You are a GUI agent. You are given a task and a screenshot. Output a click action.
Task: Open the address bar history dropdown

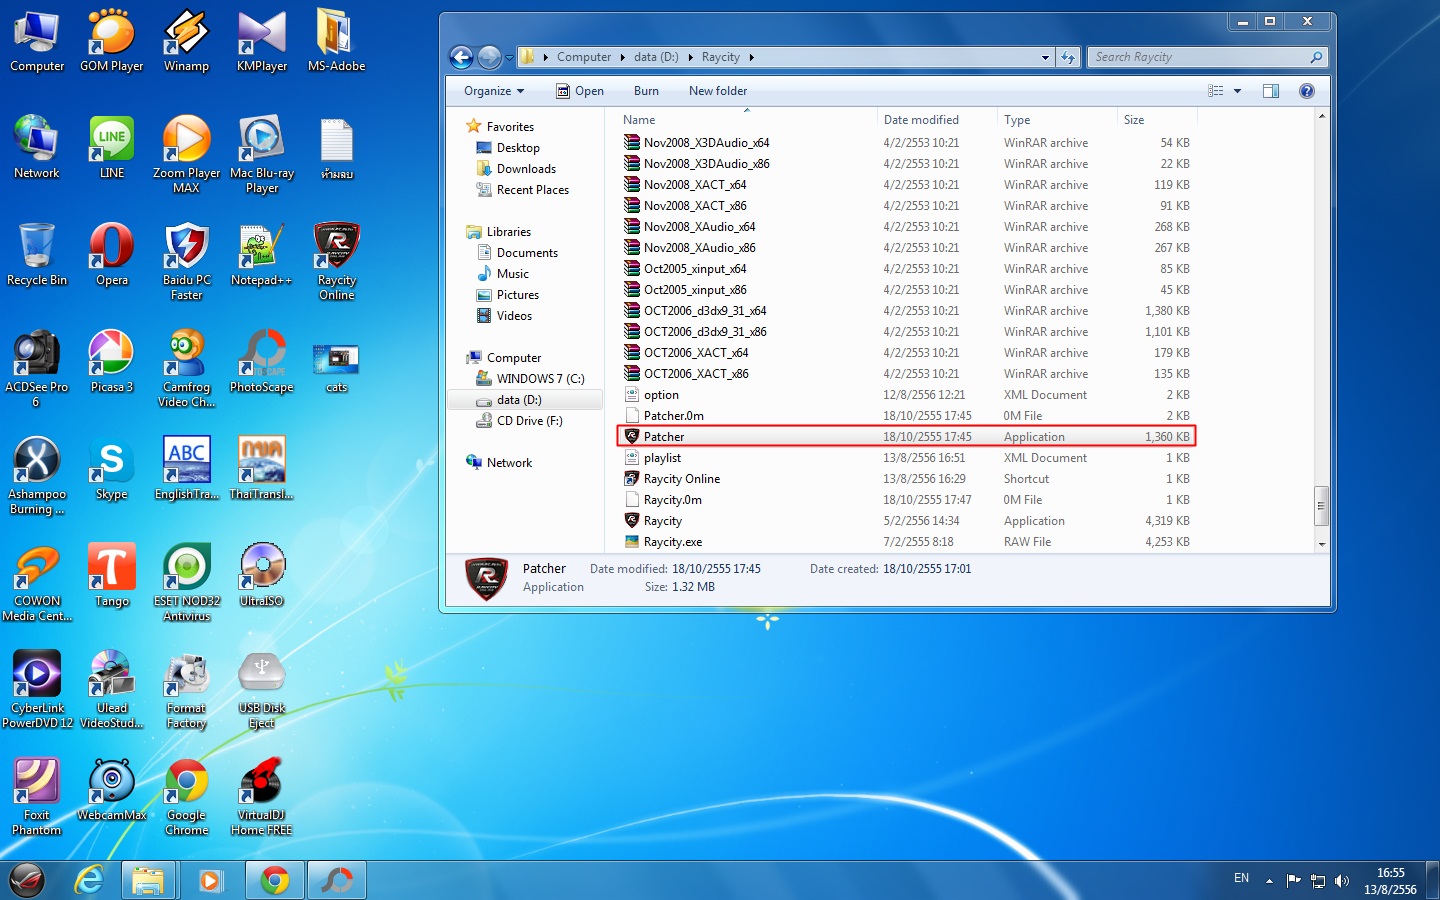tap(1045, 57)
